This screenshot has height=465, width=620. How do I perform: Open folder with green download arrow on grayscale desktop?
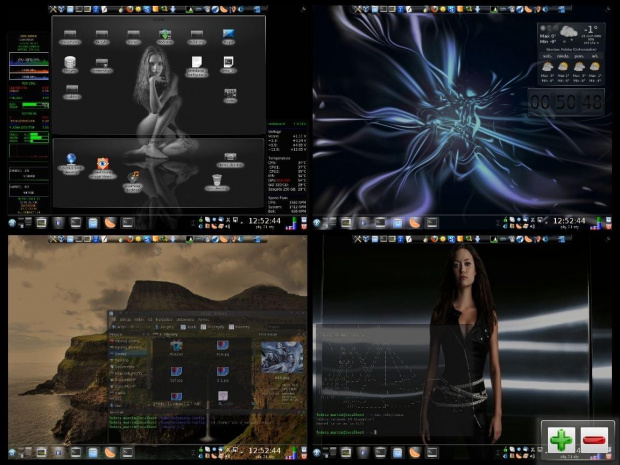click(165, 36)
